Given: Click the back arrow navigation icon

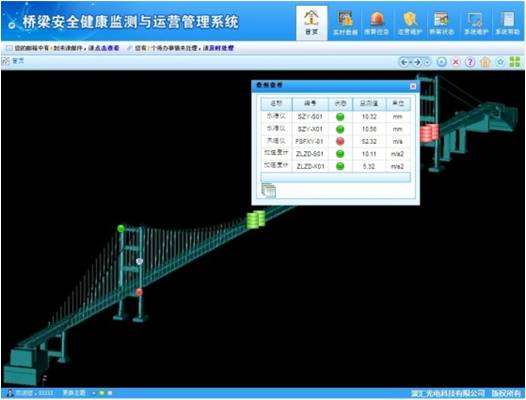Looking at the screenshot, I should click(x=404, y=62).
